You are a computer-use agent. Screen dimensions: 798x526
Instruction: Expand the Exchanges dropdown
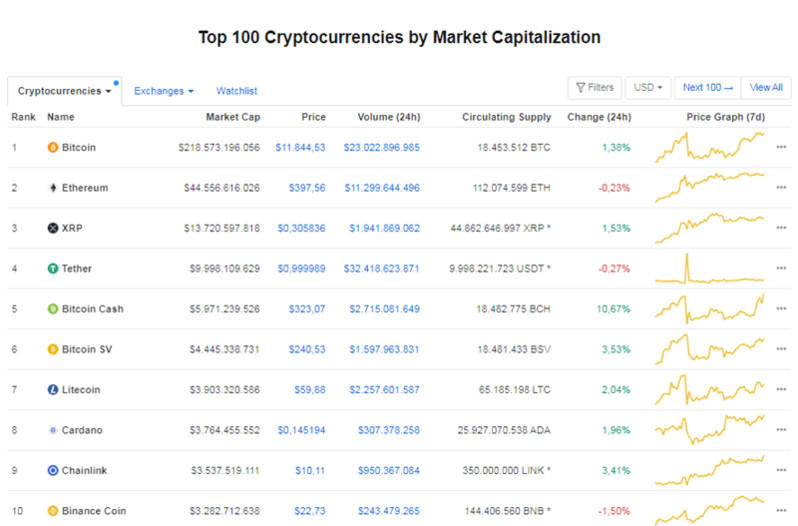click(x=164, y=91)
